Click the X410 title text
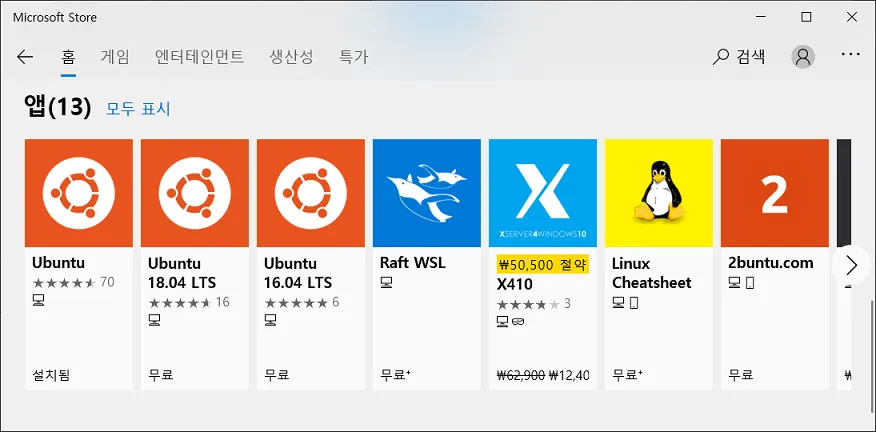876x432 pixels. 515,284
